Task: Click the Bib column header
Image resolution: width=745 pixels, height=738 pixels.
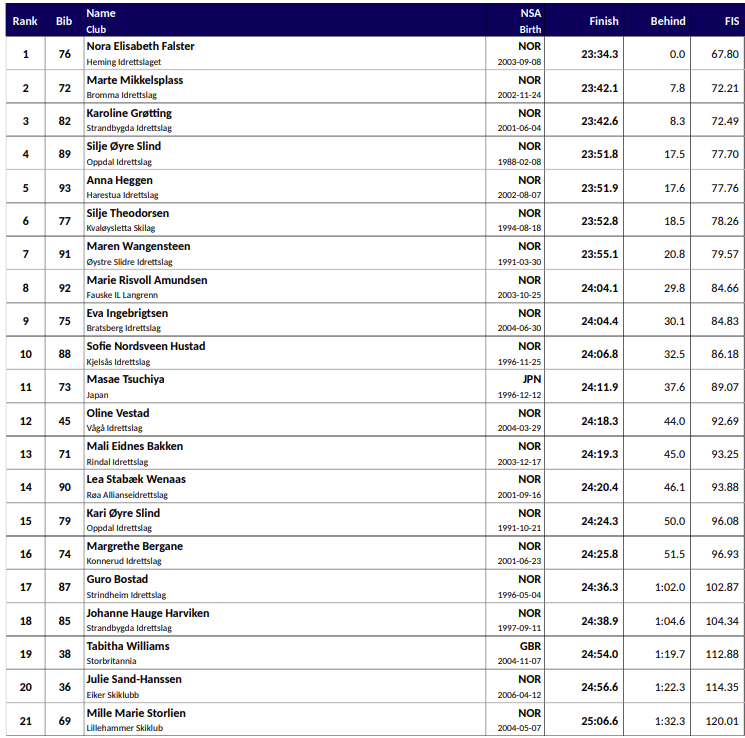Action: [64, 21]
